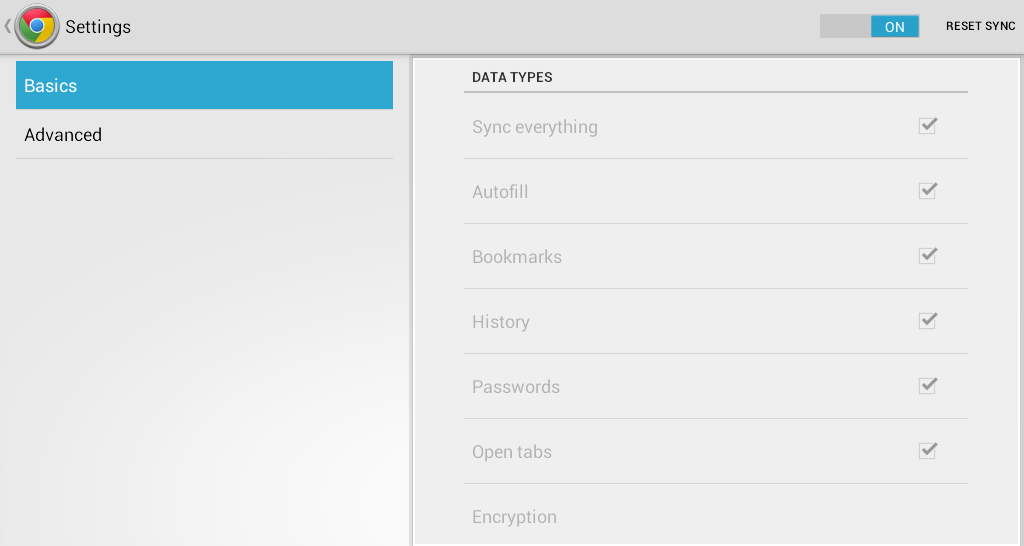The width and height of the screenshot is (1024, 546).
Task: Click the Autofill label
Action: click(500, 192)
